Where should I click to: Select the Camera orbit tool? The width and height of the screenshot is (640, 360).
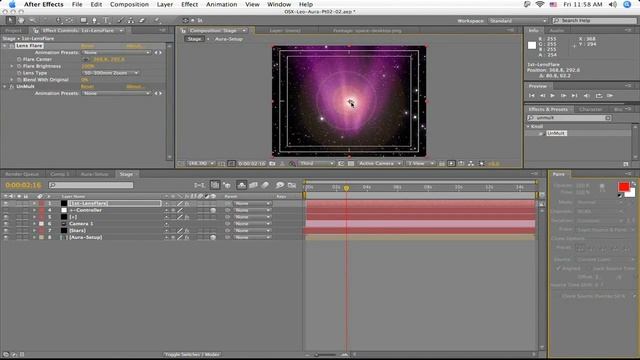58,20
